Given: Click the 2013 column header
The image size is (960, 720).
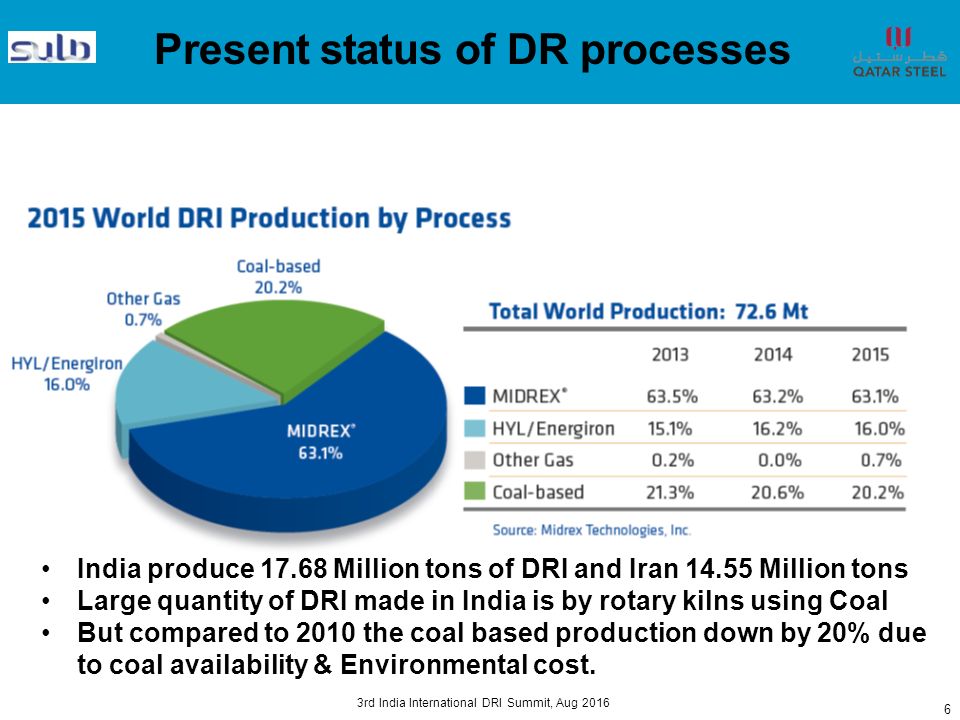Looking at the screenshot, I should click(x=670, y=354).
